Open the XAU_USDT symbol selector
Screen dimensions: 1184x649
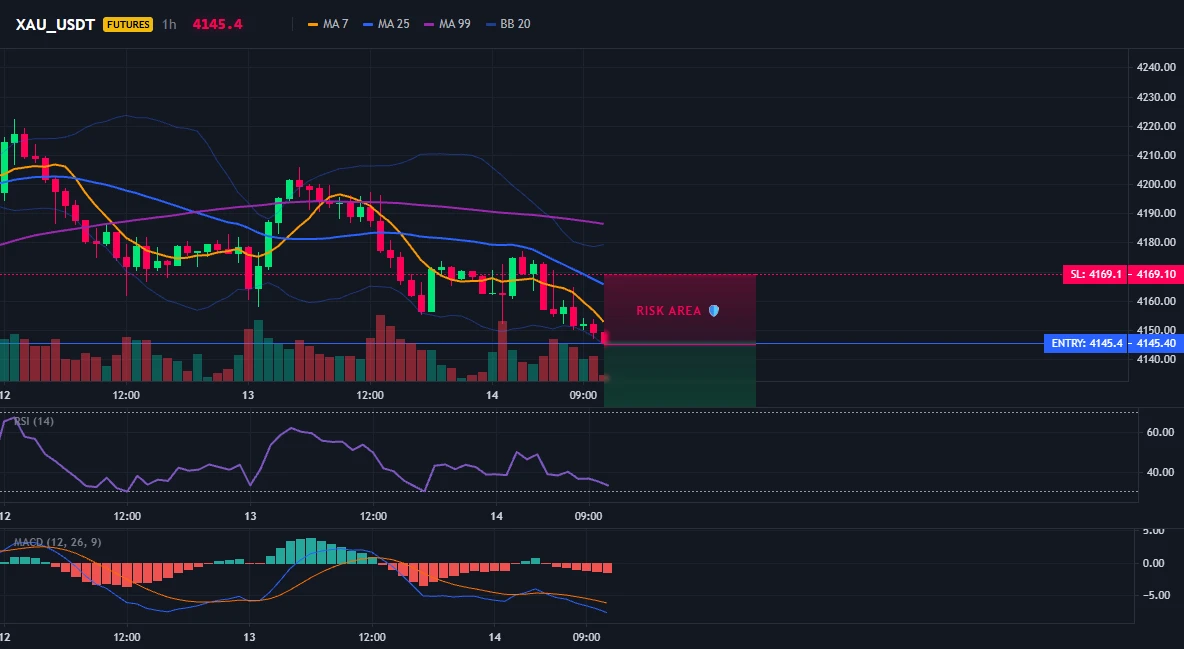tap(55, 24)
